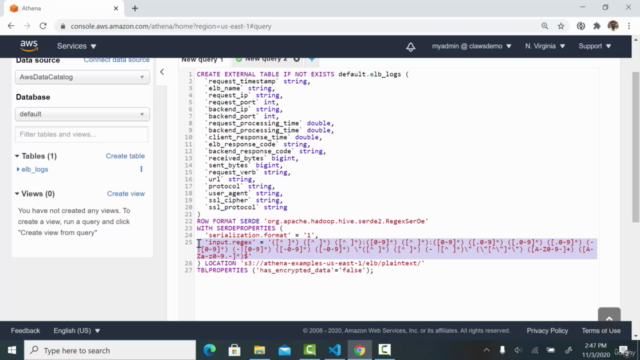
Task: Click the TBLPROPERTIES line in editor
Action: tap(285, 270)
